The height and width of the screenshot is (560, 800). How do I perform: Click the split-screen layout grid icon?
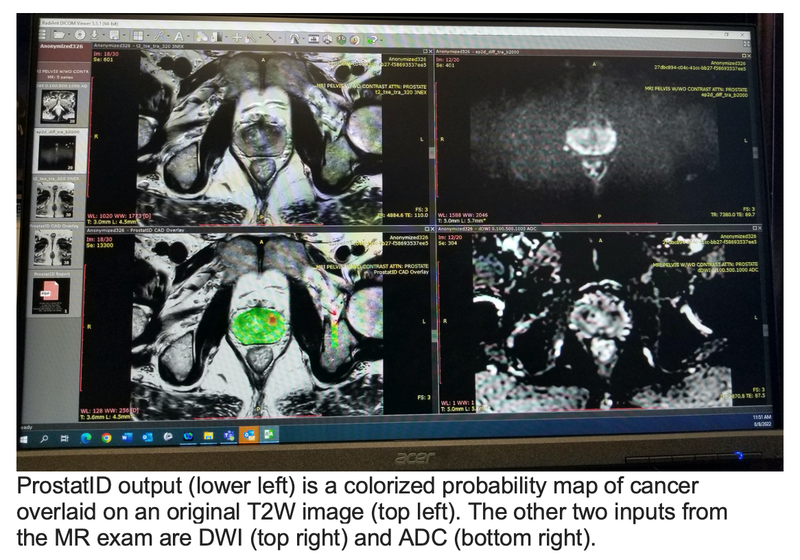(x=138, y=36)
